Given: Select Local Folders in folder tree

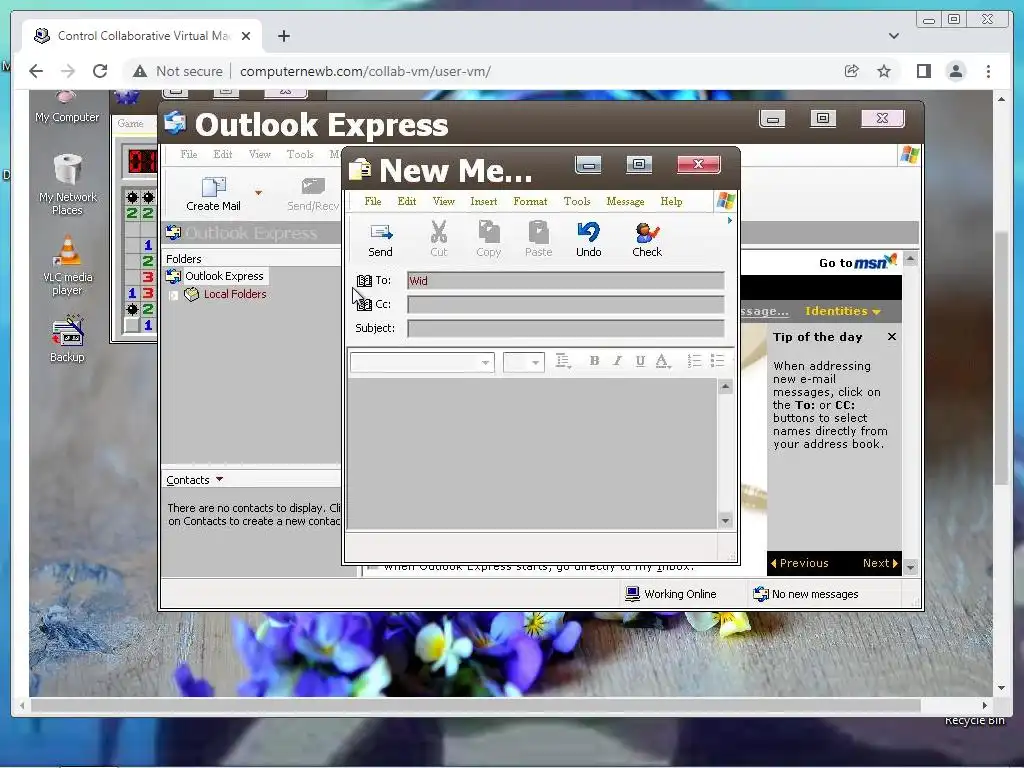Looking at the screenshot, I should coord(235,295).
